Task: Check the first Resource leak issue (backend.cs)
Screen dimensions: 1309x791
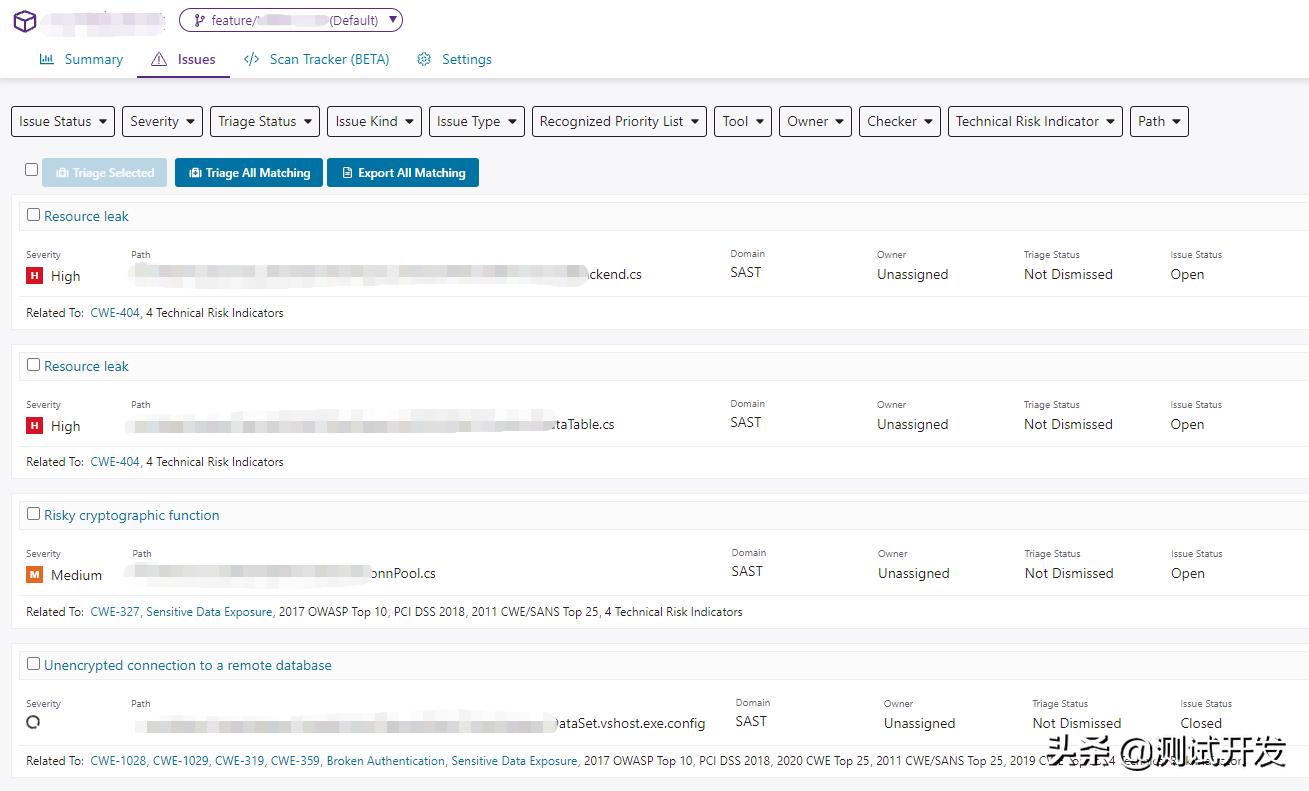Action: (33, 215)
